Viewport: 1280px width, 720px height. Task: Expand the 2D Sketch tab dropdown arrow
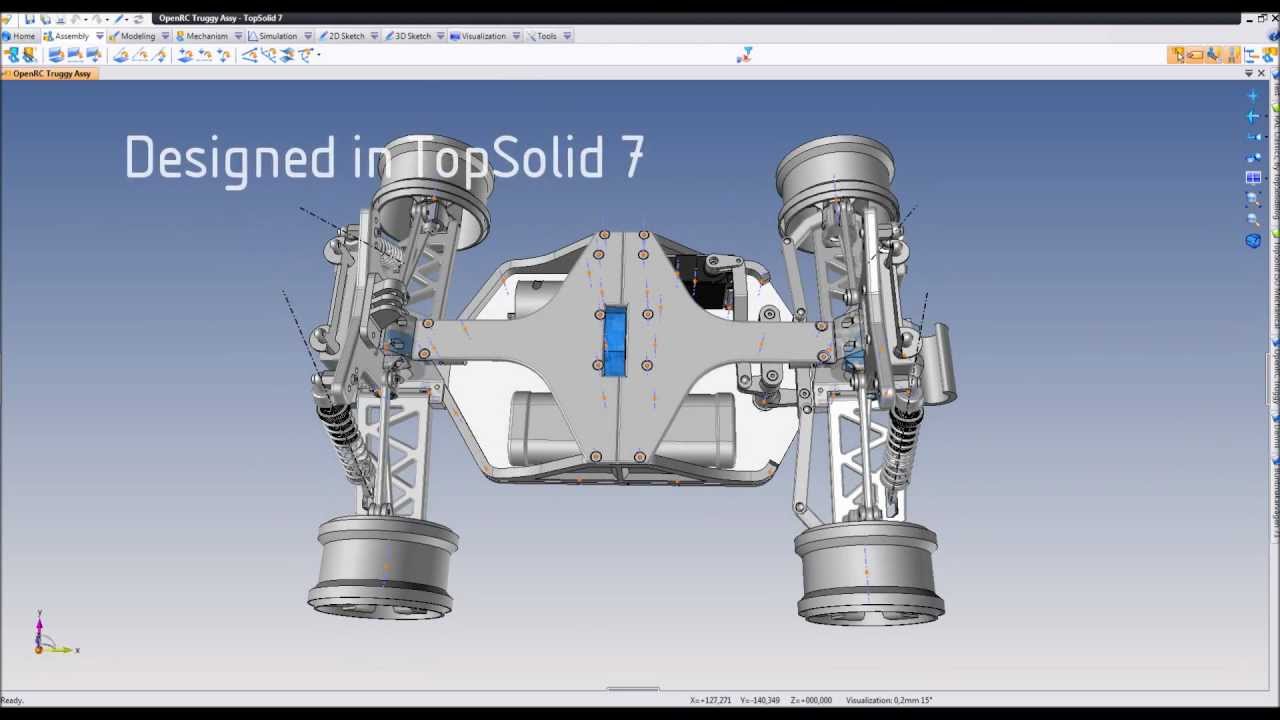[374, 36]
